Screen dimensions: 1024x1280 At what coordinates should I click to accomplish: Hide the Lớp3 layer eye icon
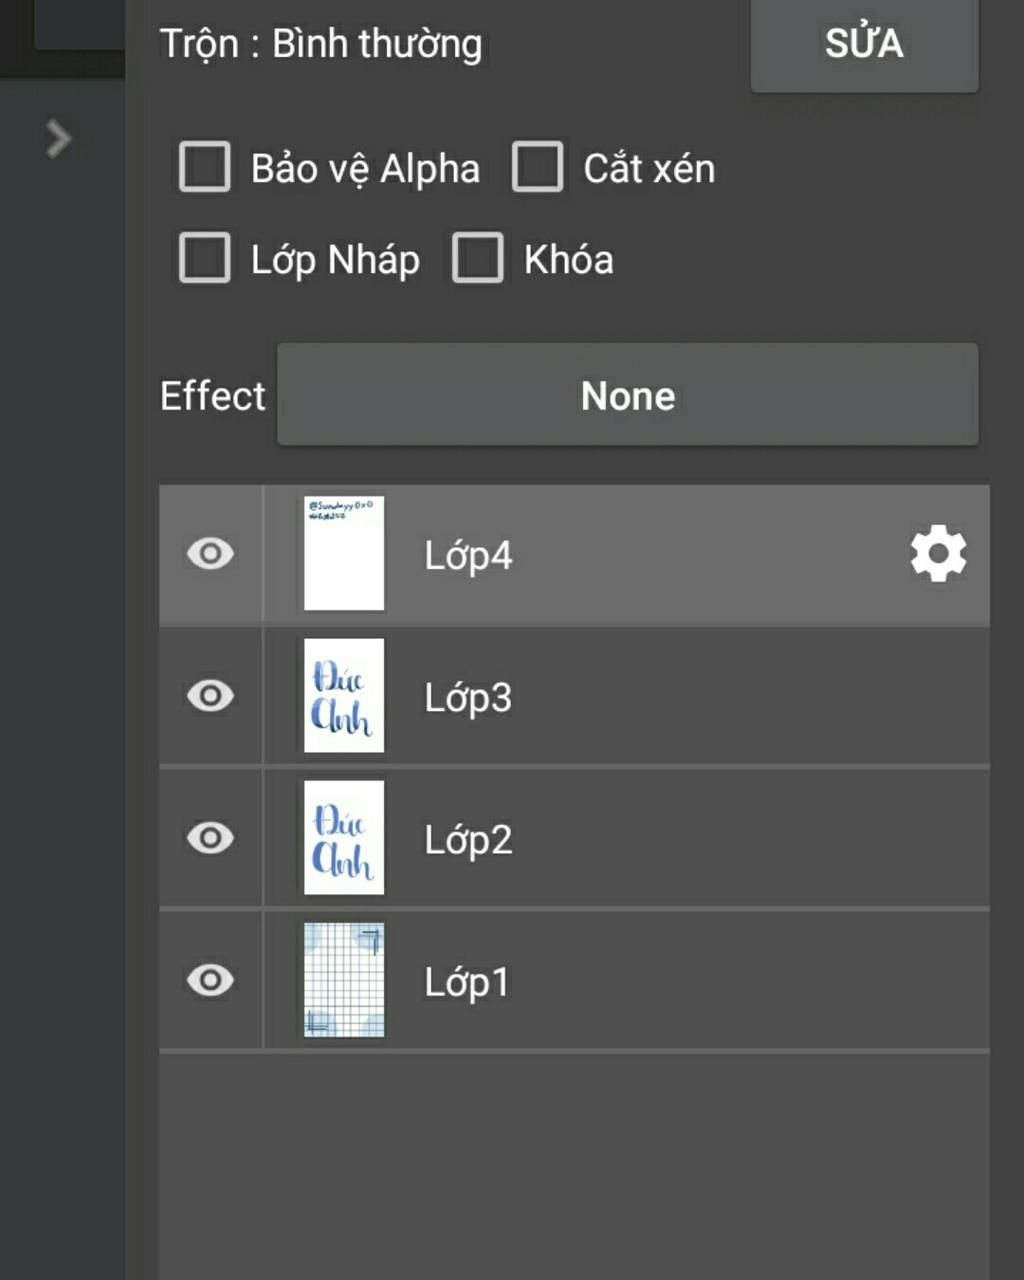point(210,696)
